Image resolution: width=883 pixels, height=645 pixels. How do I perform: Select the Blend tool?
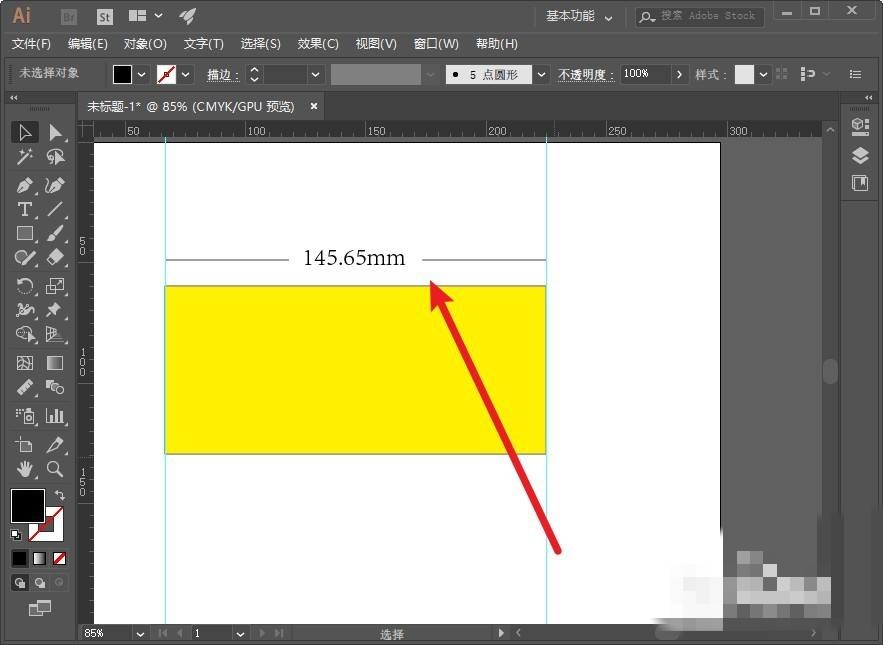tap(55, 388)
